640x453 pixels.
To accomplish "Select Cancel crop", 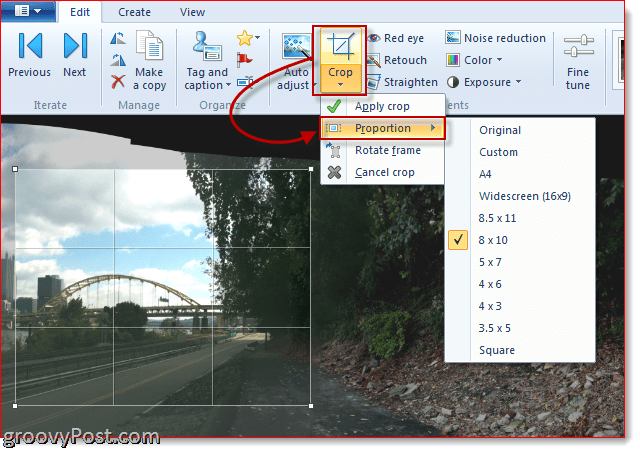I will click(x=382, y=172).
